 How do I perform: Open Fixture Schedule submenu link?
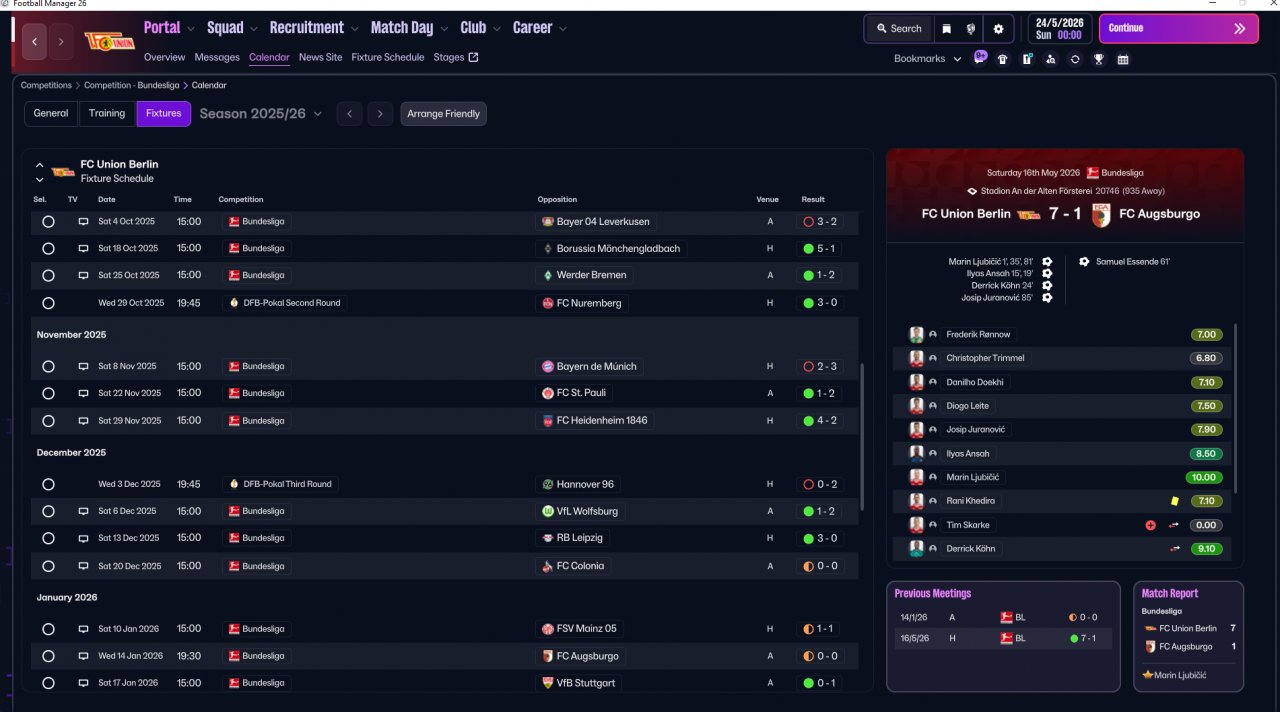(x=388, y=57)
